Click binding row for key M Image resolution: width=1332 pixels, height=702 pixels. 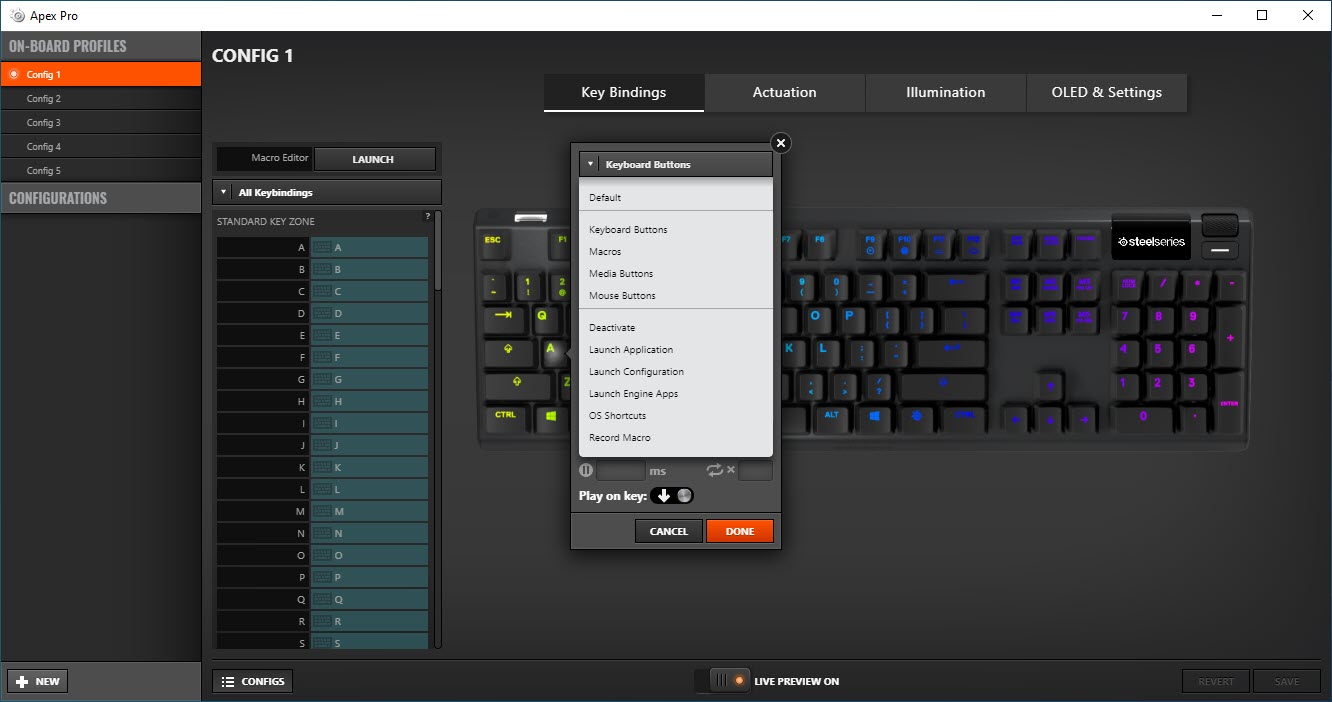[x=322, y=511]
